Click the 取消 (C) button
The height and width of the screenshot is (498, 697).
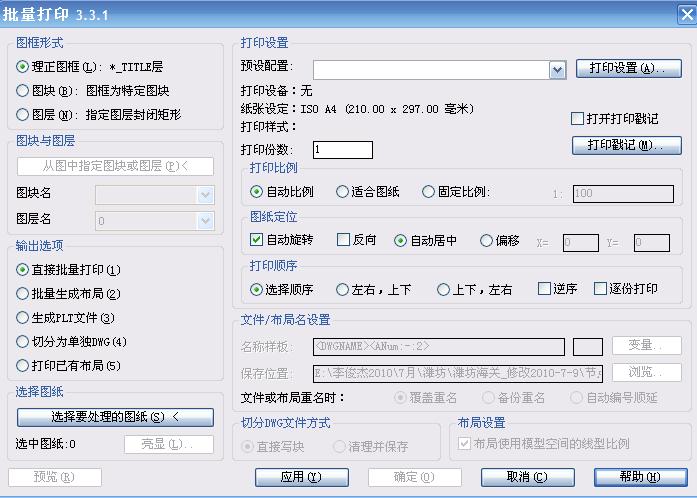528,477
